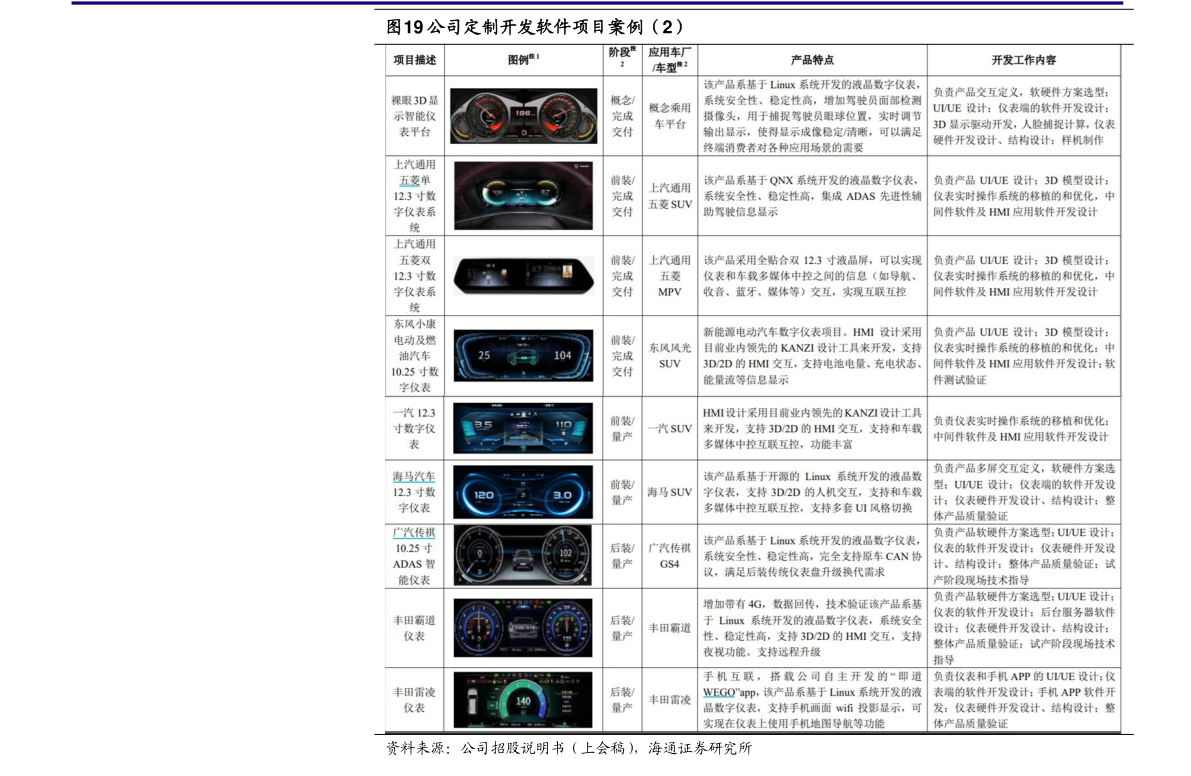Click the Toyota Prado instrument cluster image
Image resolution: width=1191 pixels, height=776 pixels.
(524, 628)
